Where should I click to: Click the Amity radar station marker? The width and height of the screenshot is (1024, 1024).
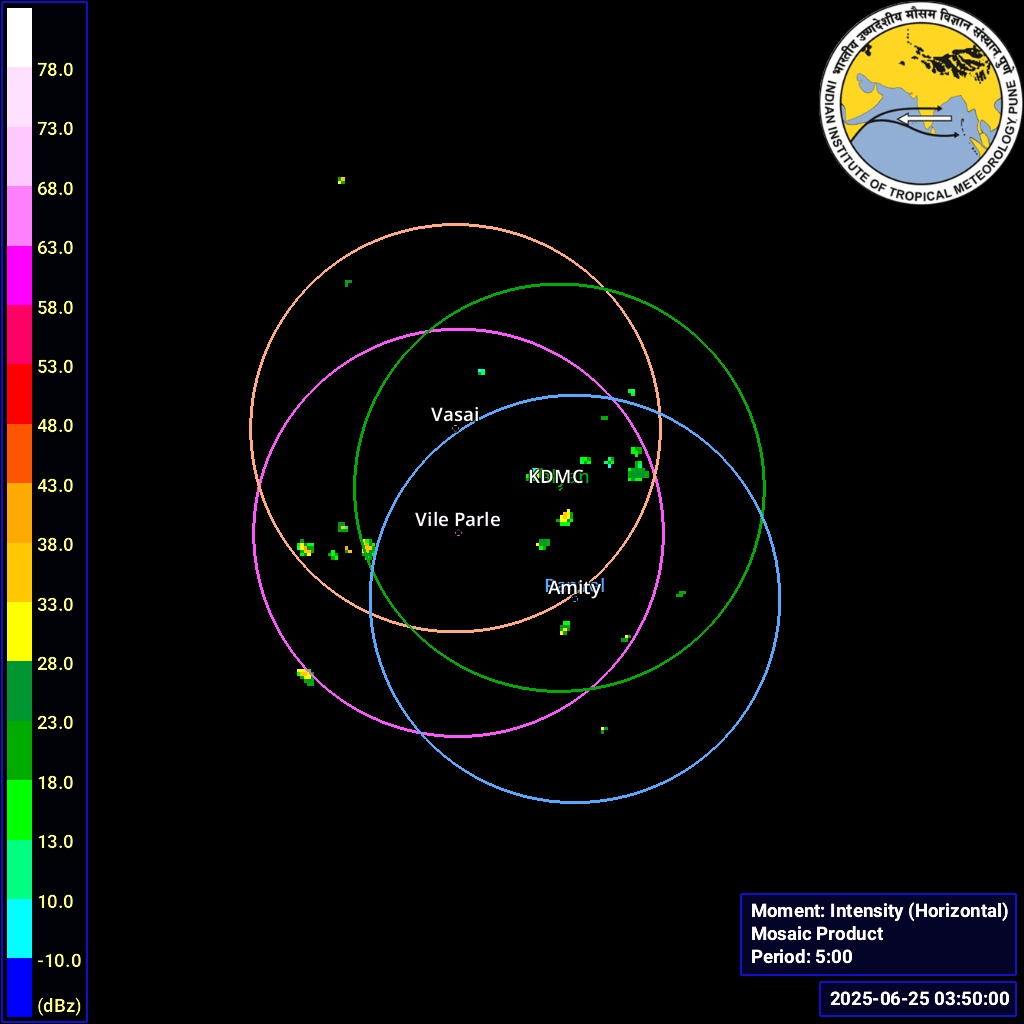tap(575, 598)
